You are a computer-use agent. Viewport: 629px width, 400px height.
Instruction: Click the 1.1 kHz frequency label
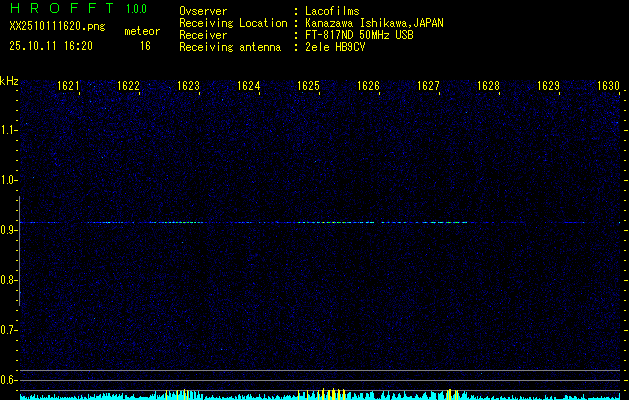tap(9, 130)
